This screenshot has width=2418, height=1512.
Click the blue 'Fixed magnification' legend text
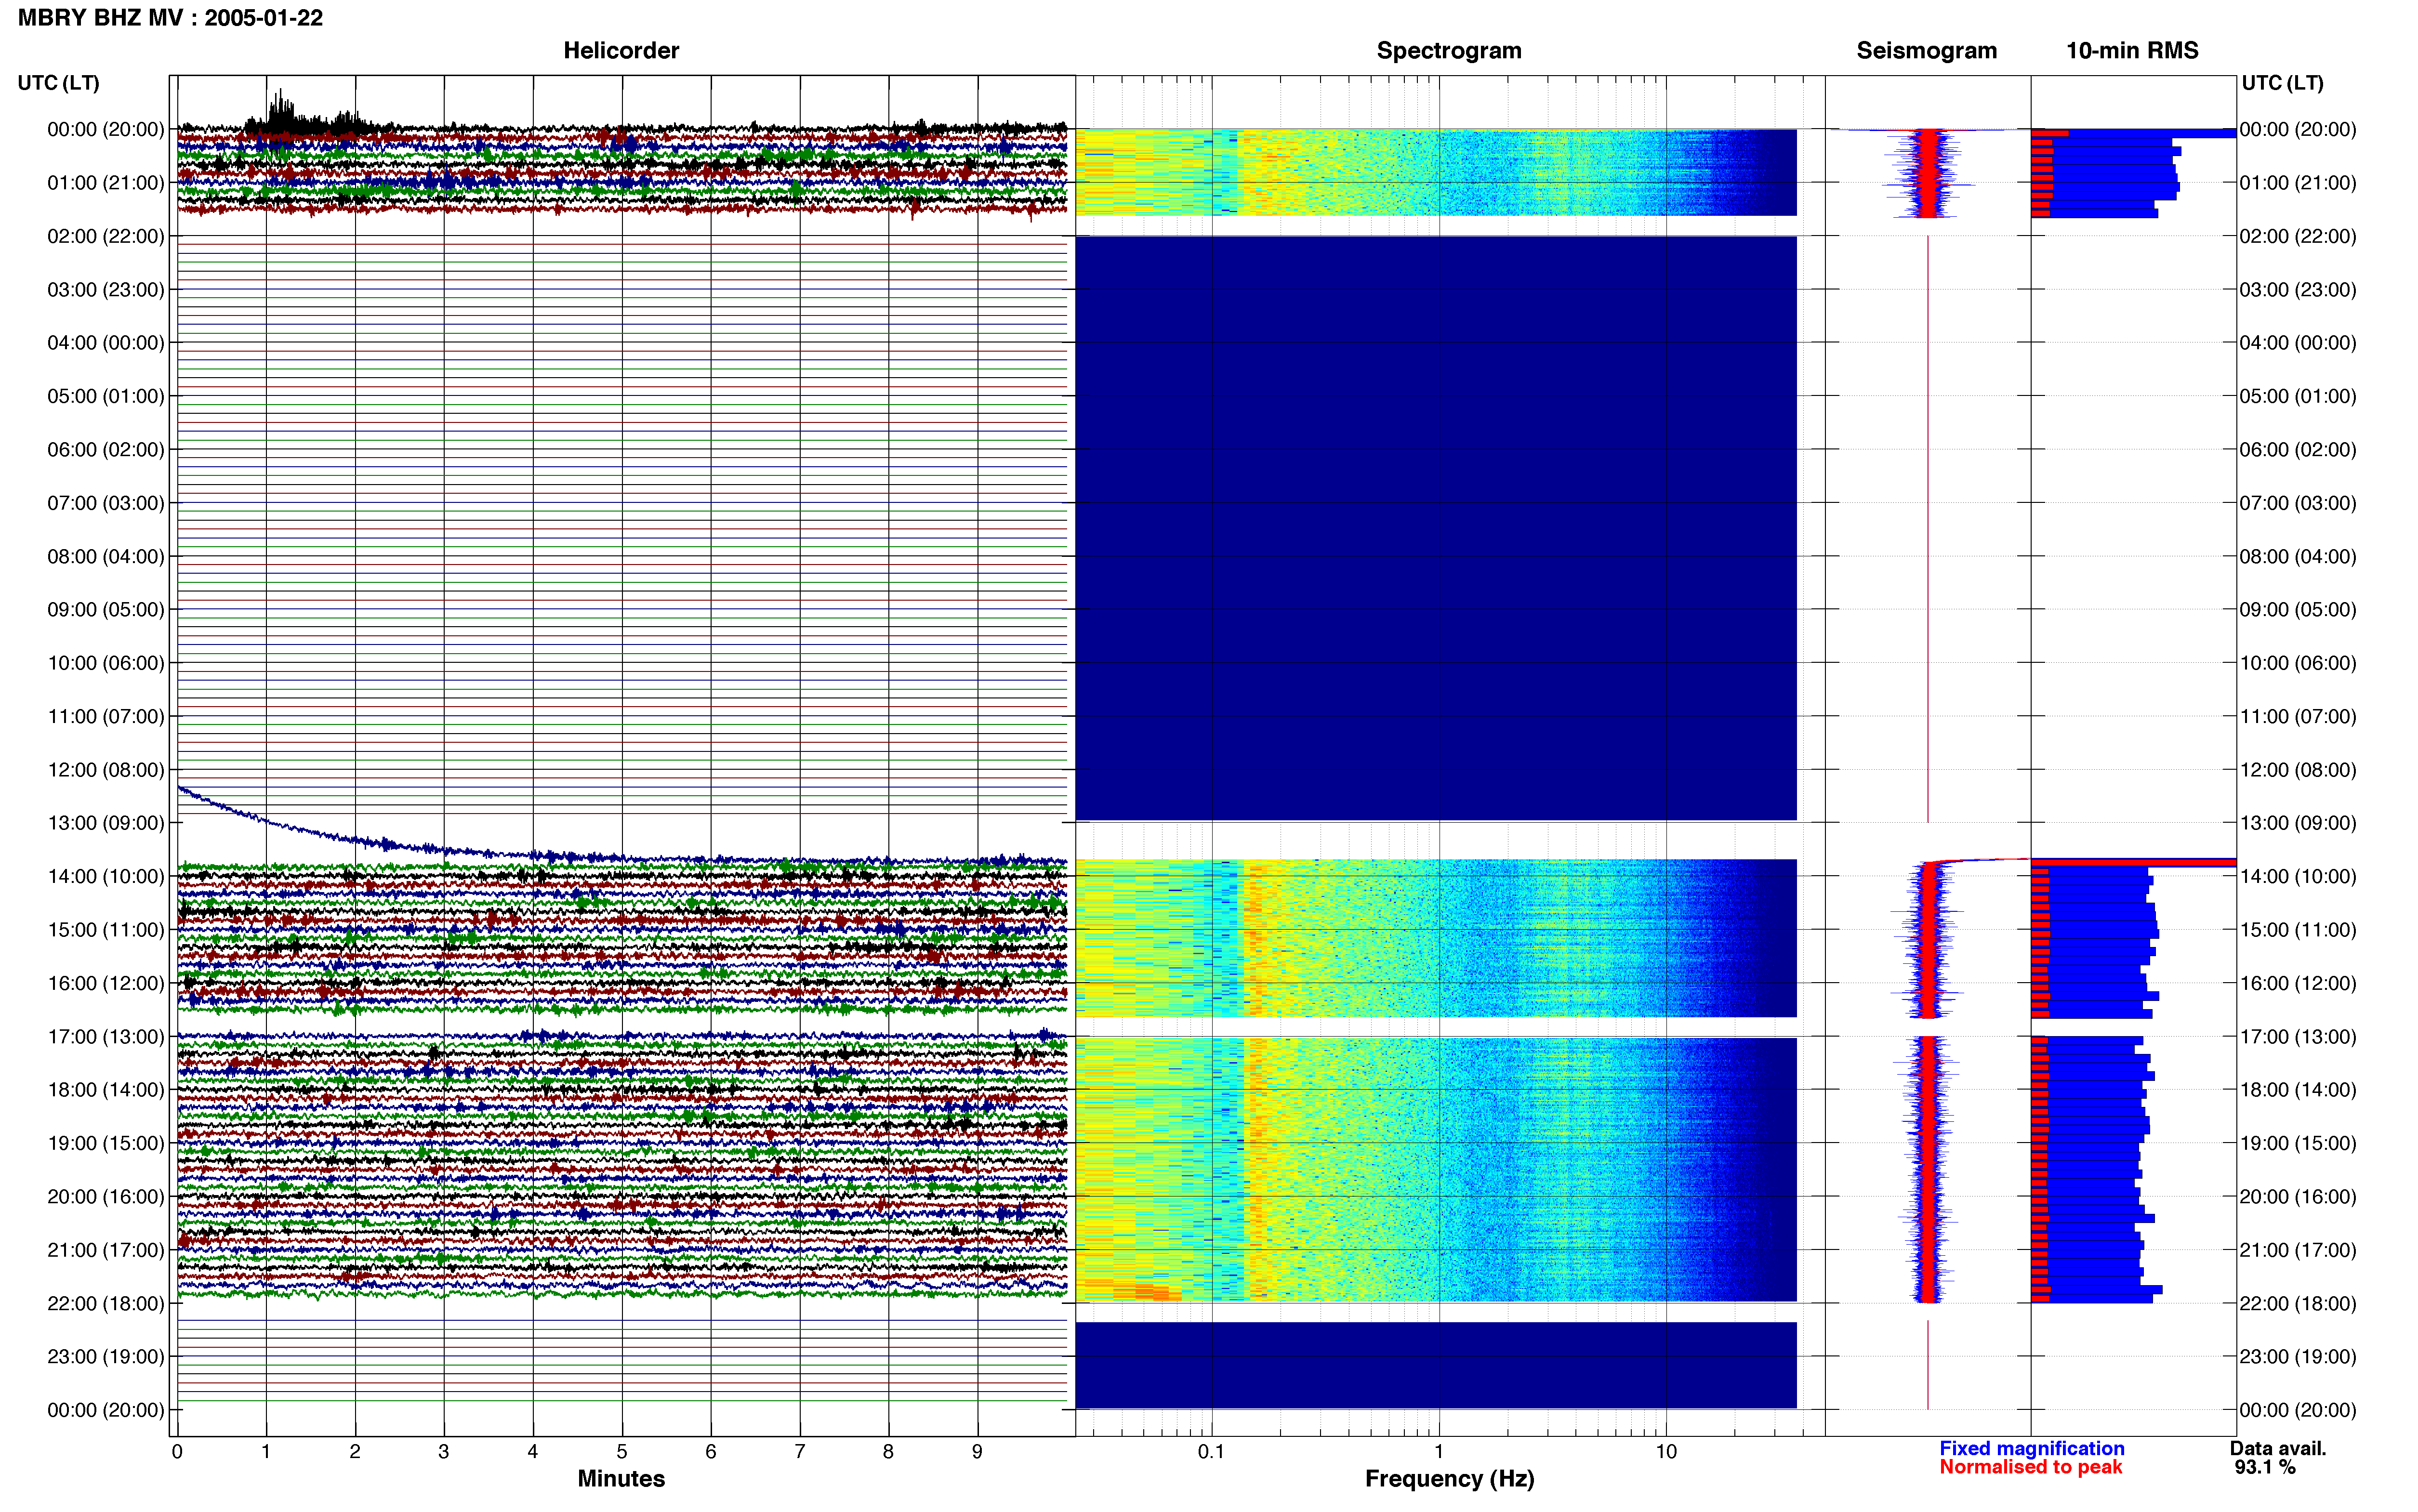[2031, 1448]
